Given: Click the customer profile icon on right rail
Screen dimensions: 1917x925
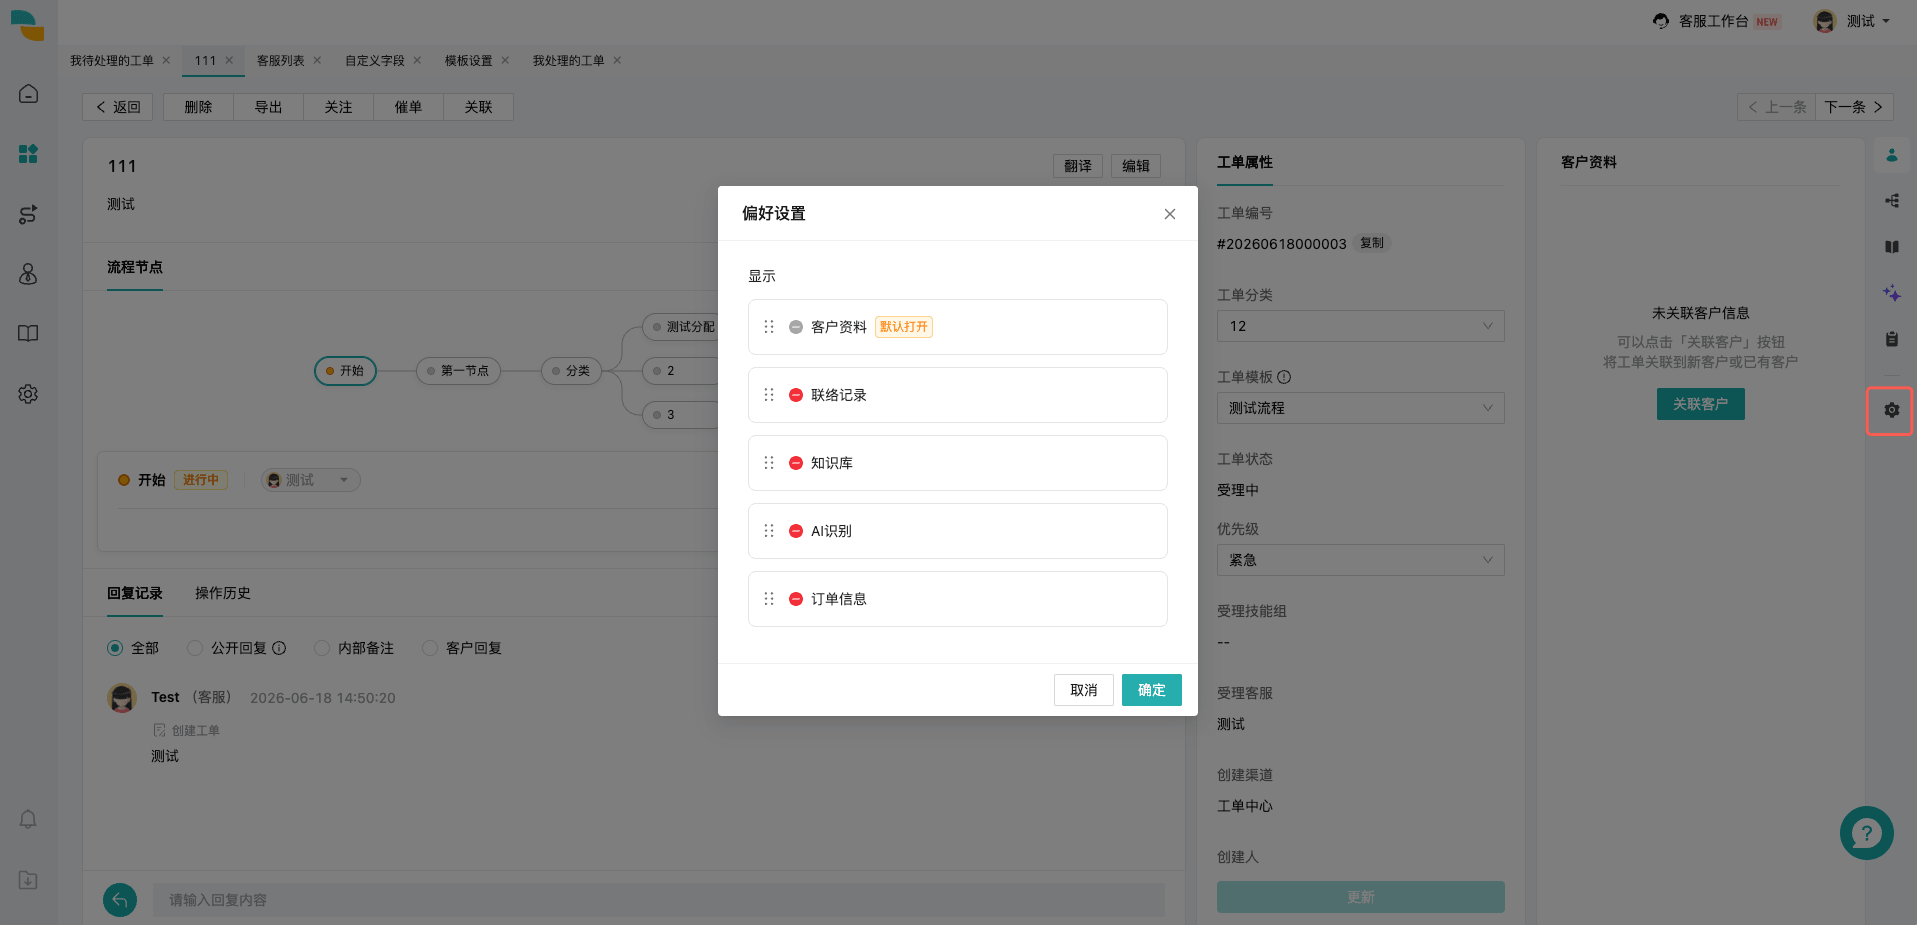Looking at the screenshot, I should click(1891, 155).
